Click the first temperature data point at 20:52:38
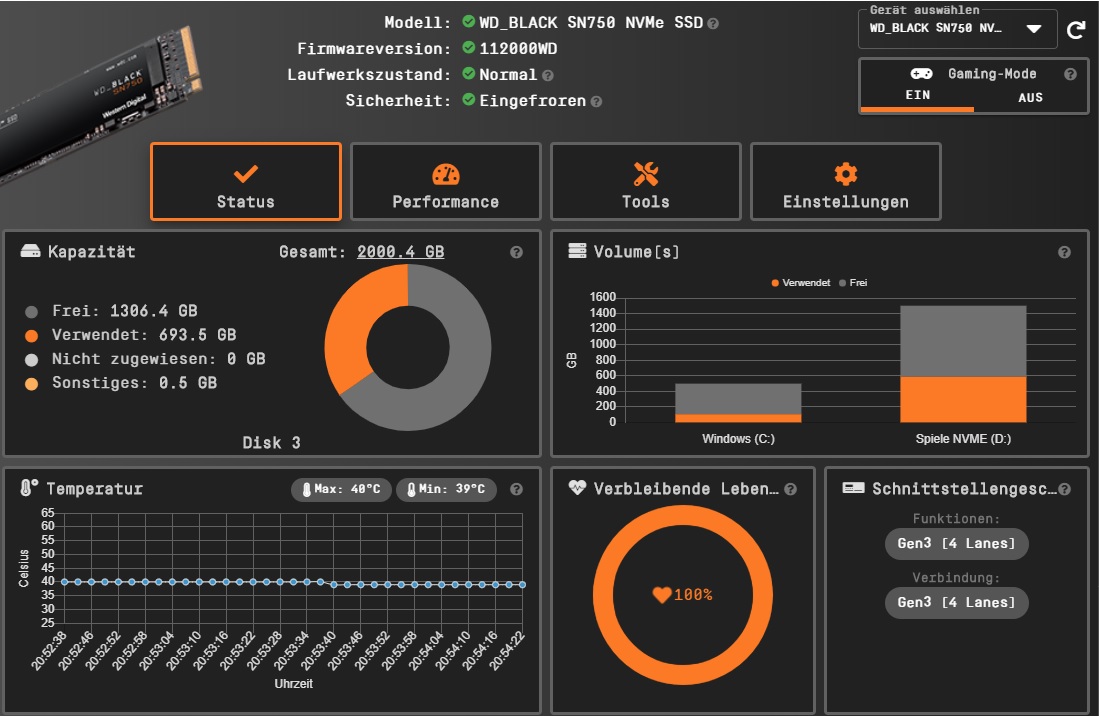This screenshot has width=1099, height=716. click(64, 581)
